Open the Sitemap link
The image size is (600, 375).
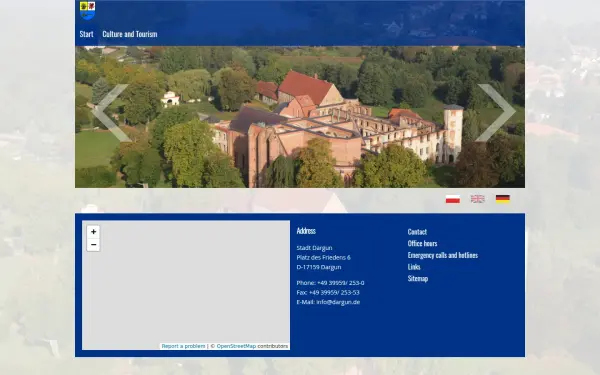click(x=418, y=279)
